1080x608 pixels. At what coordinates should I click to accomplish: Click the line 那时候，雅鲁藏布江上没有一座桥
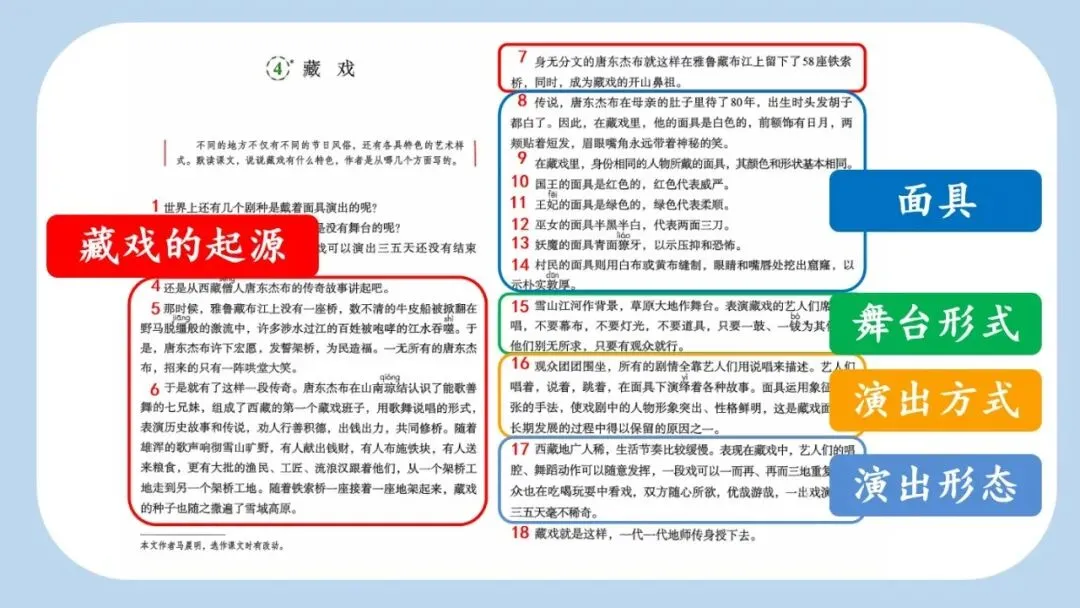click(x=320, y=308)
